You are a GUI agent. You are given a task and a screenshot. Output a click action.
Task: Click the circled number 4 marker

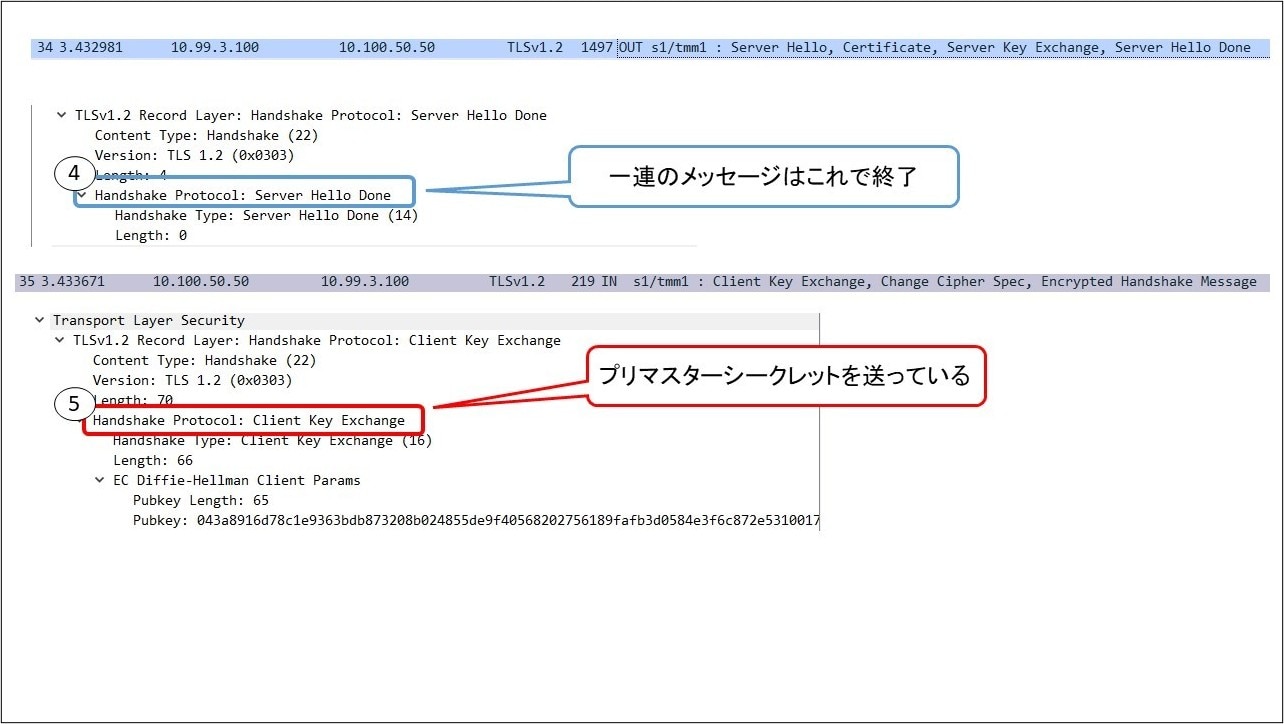click(74, 173)
